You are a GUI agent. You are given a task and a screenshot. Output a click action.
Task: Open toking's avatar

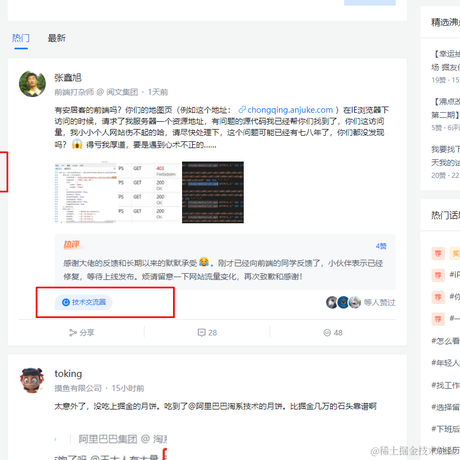coord(32,380)
